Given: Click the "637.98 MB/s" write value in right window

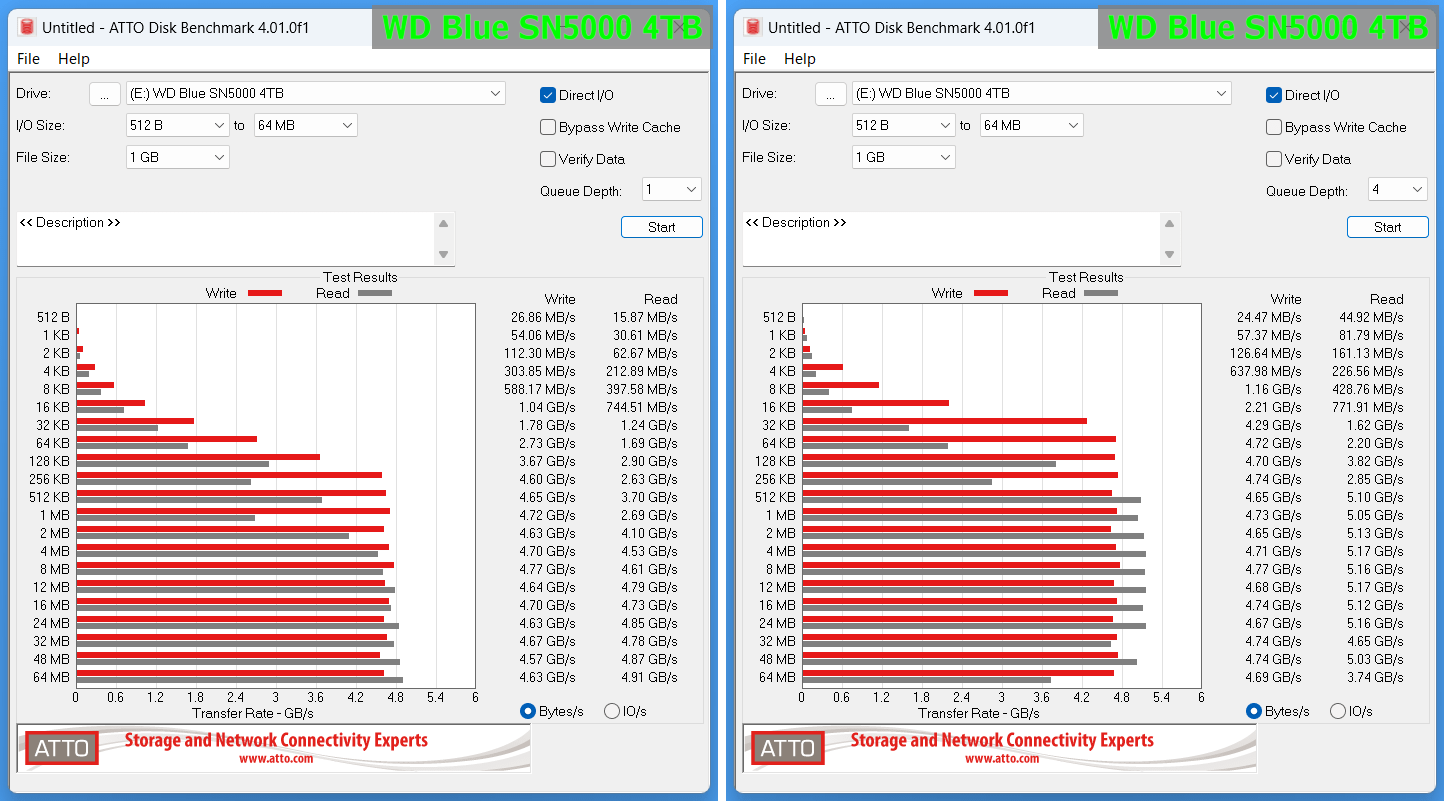Looking at the screenshot, I should pos(1266,371).
